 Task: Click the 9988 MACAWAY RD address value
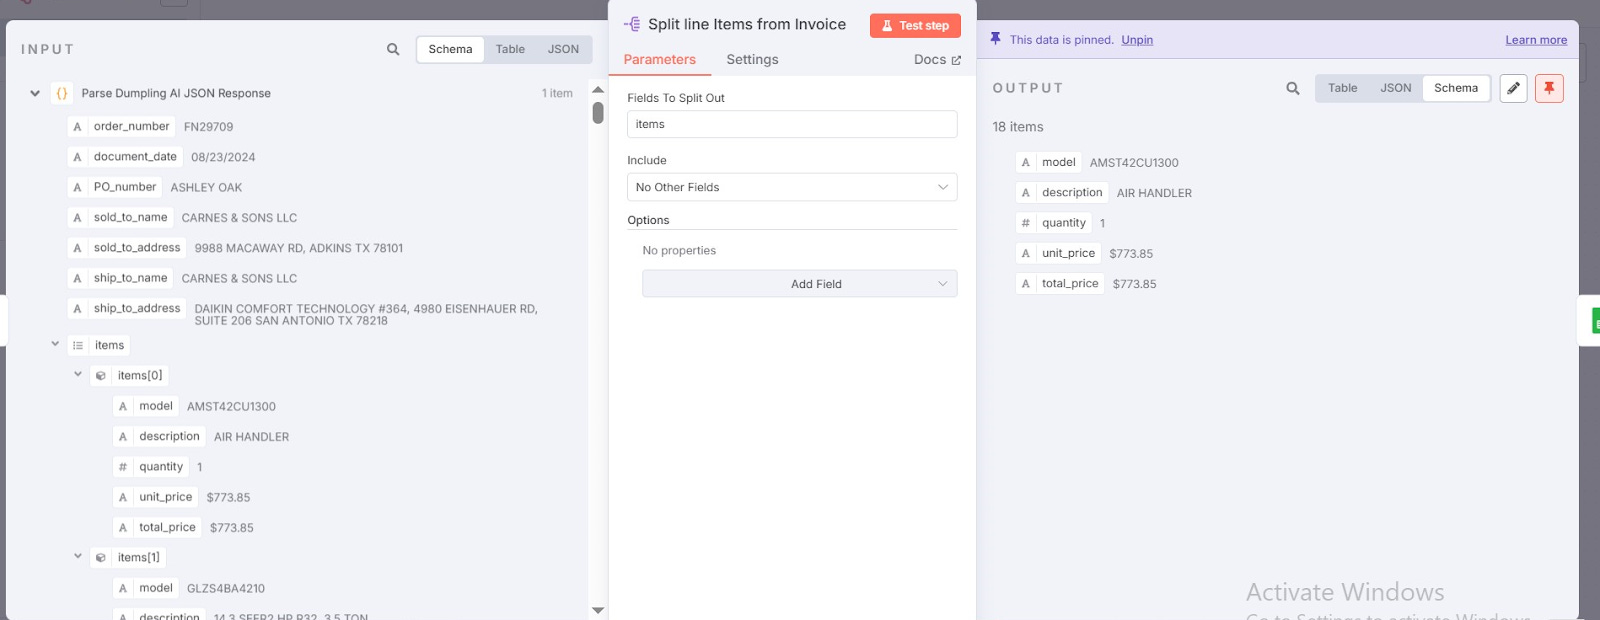[x=299, y=248]
